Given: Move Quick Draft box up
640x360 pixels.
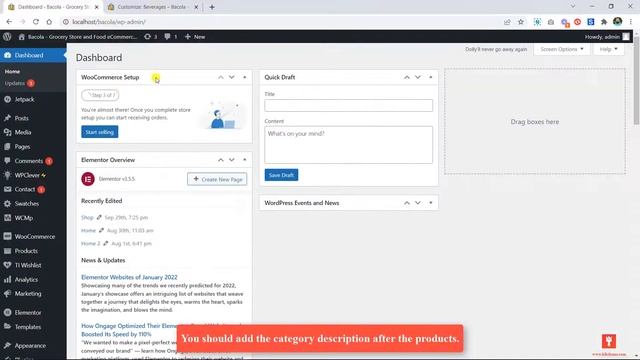Looking at the screenshot, I should point(407,77).
